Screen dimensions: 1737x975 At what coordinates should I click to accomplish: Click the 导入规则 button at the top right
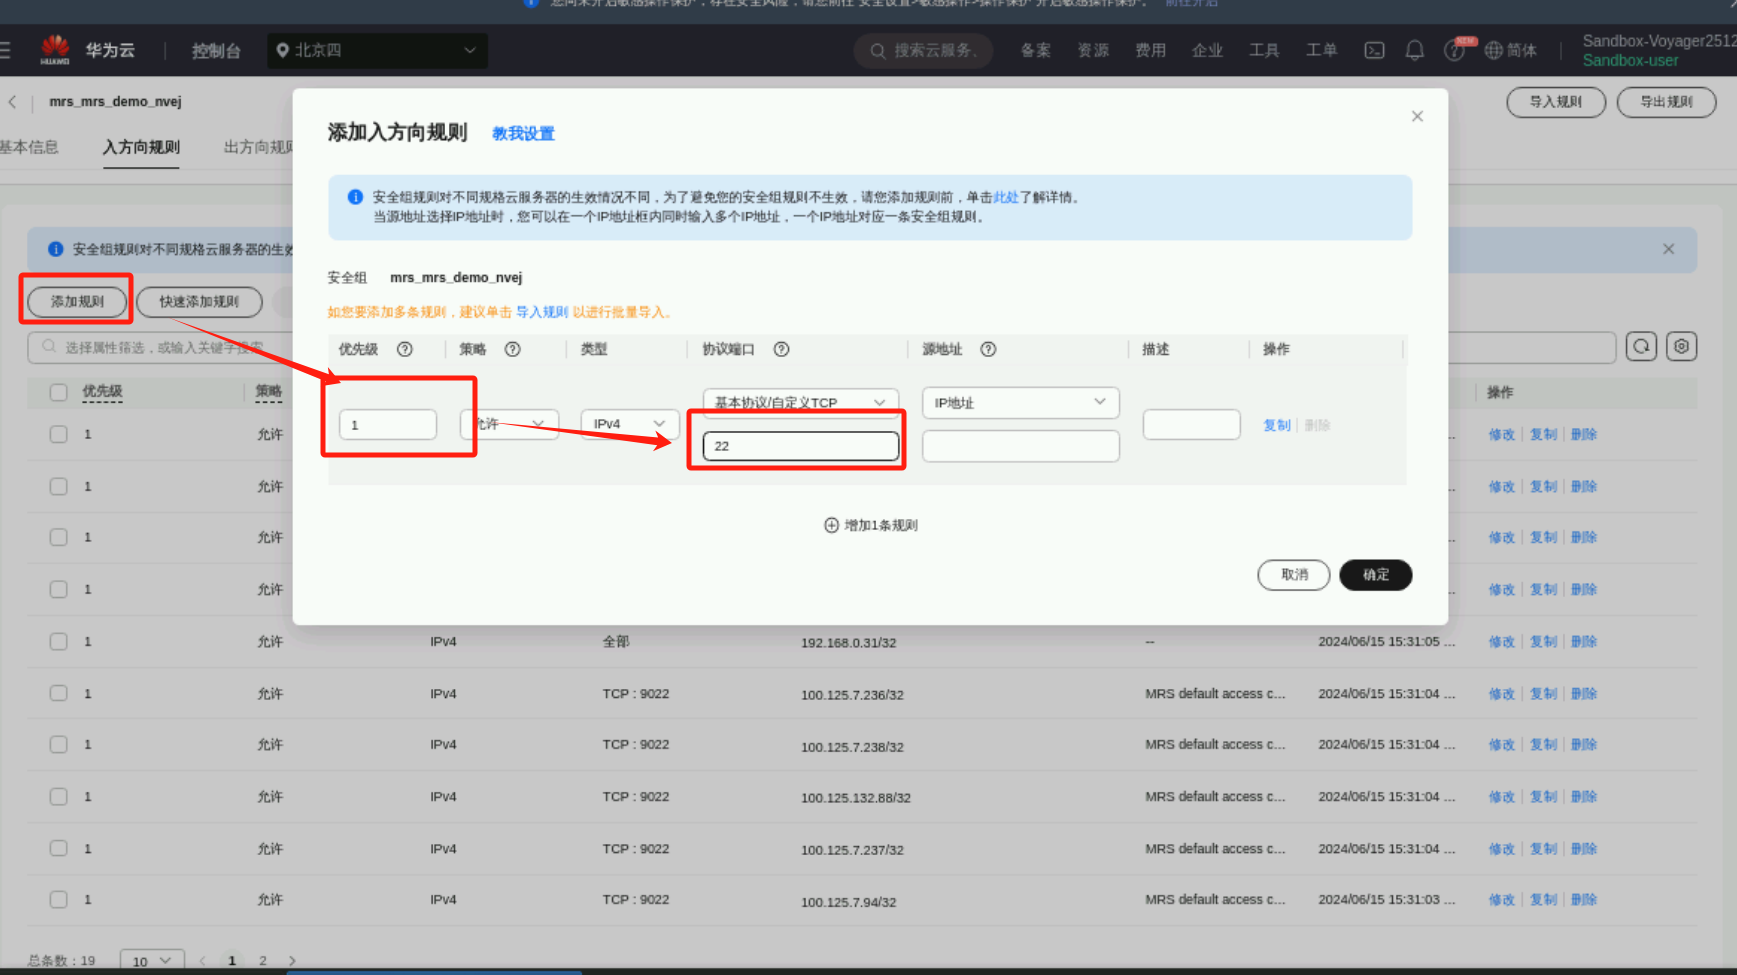tap(1556, 102)
